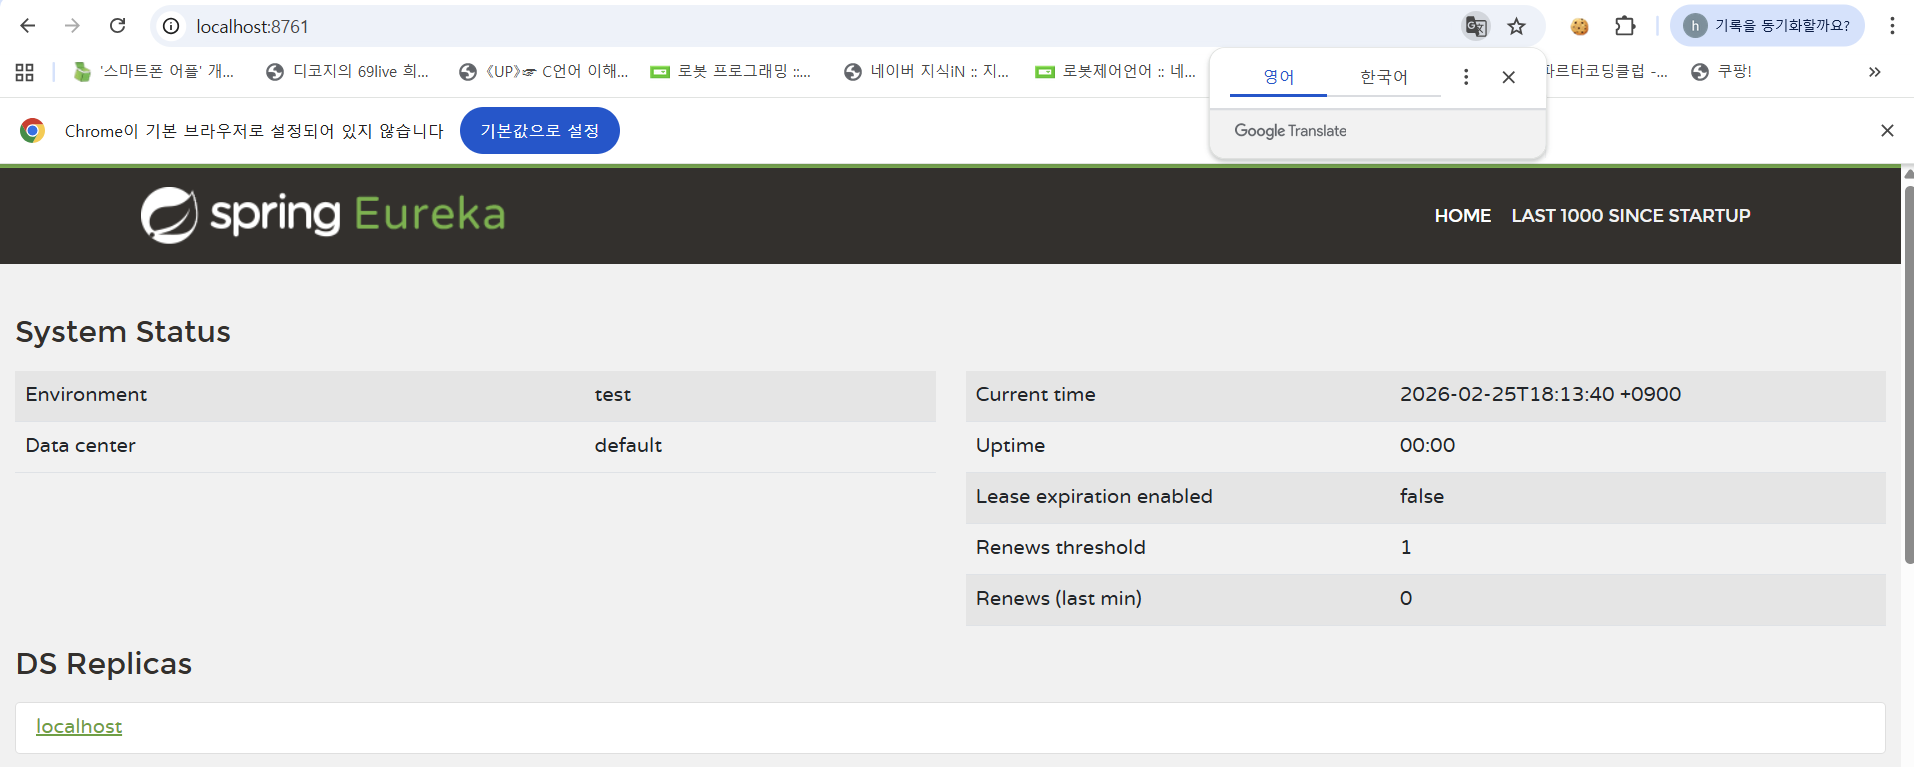Screen dimensions: 1914x767
Task: Dismiss the default browser notification bar
Action: [1887, 131]
